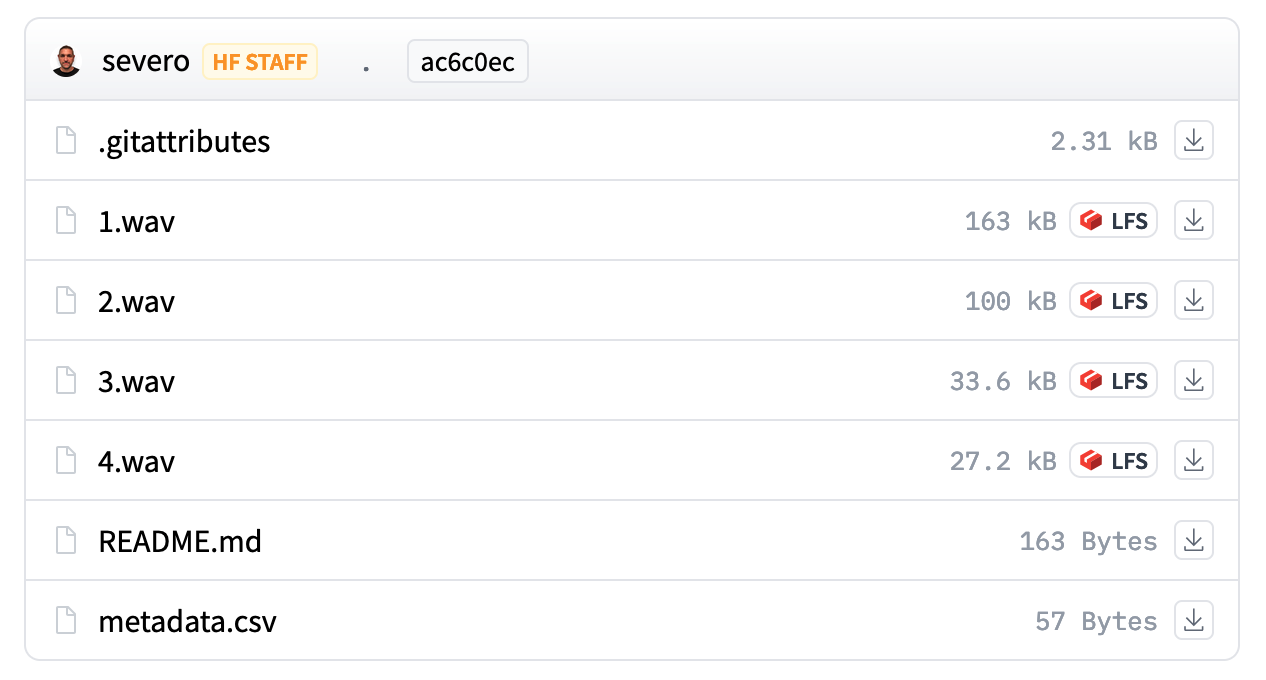This screenshot has height=680, width=1266.
Task: Click severo's avatar picture
Action: pyautogui.click(x=66, y=62)
